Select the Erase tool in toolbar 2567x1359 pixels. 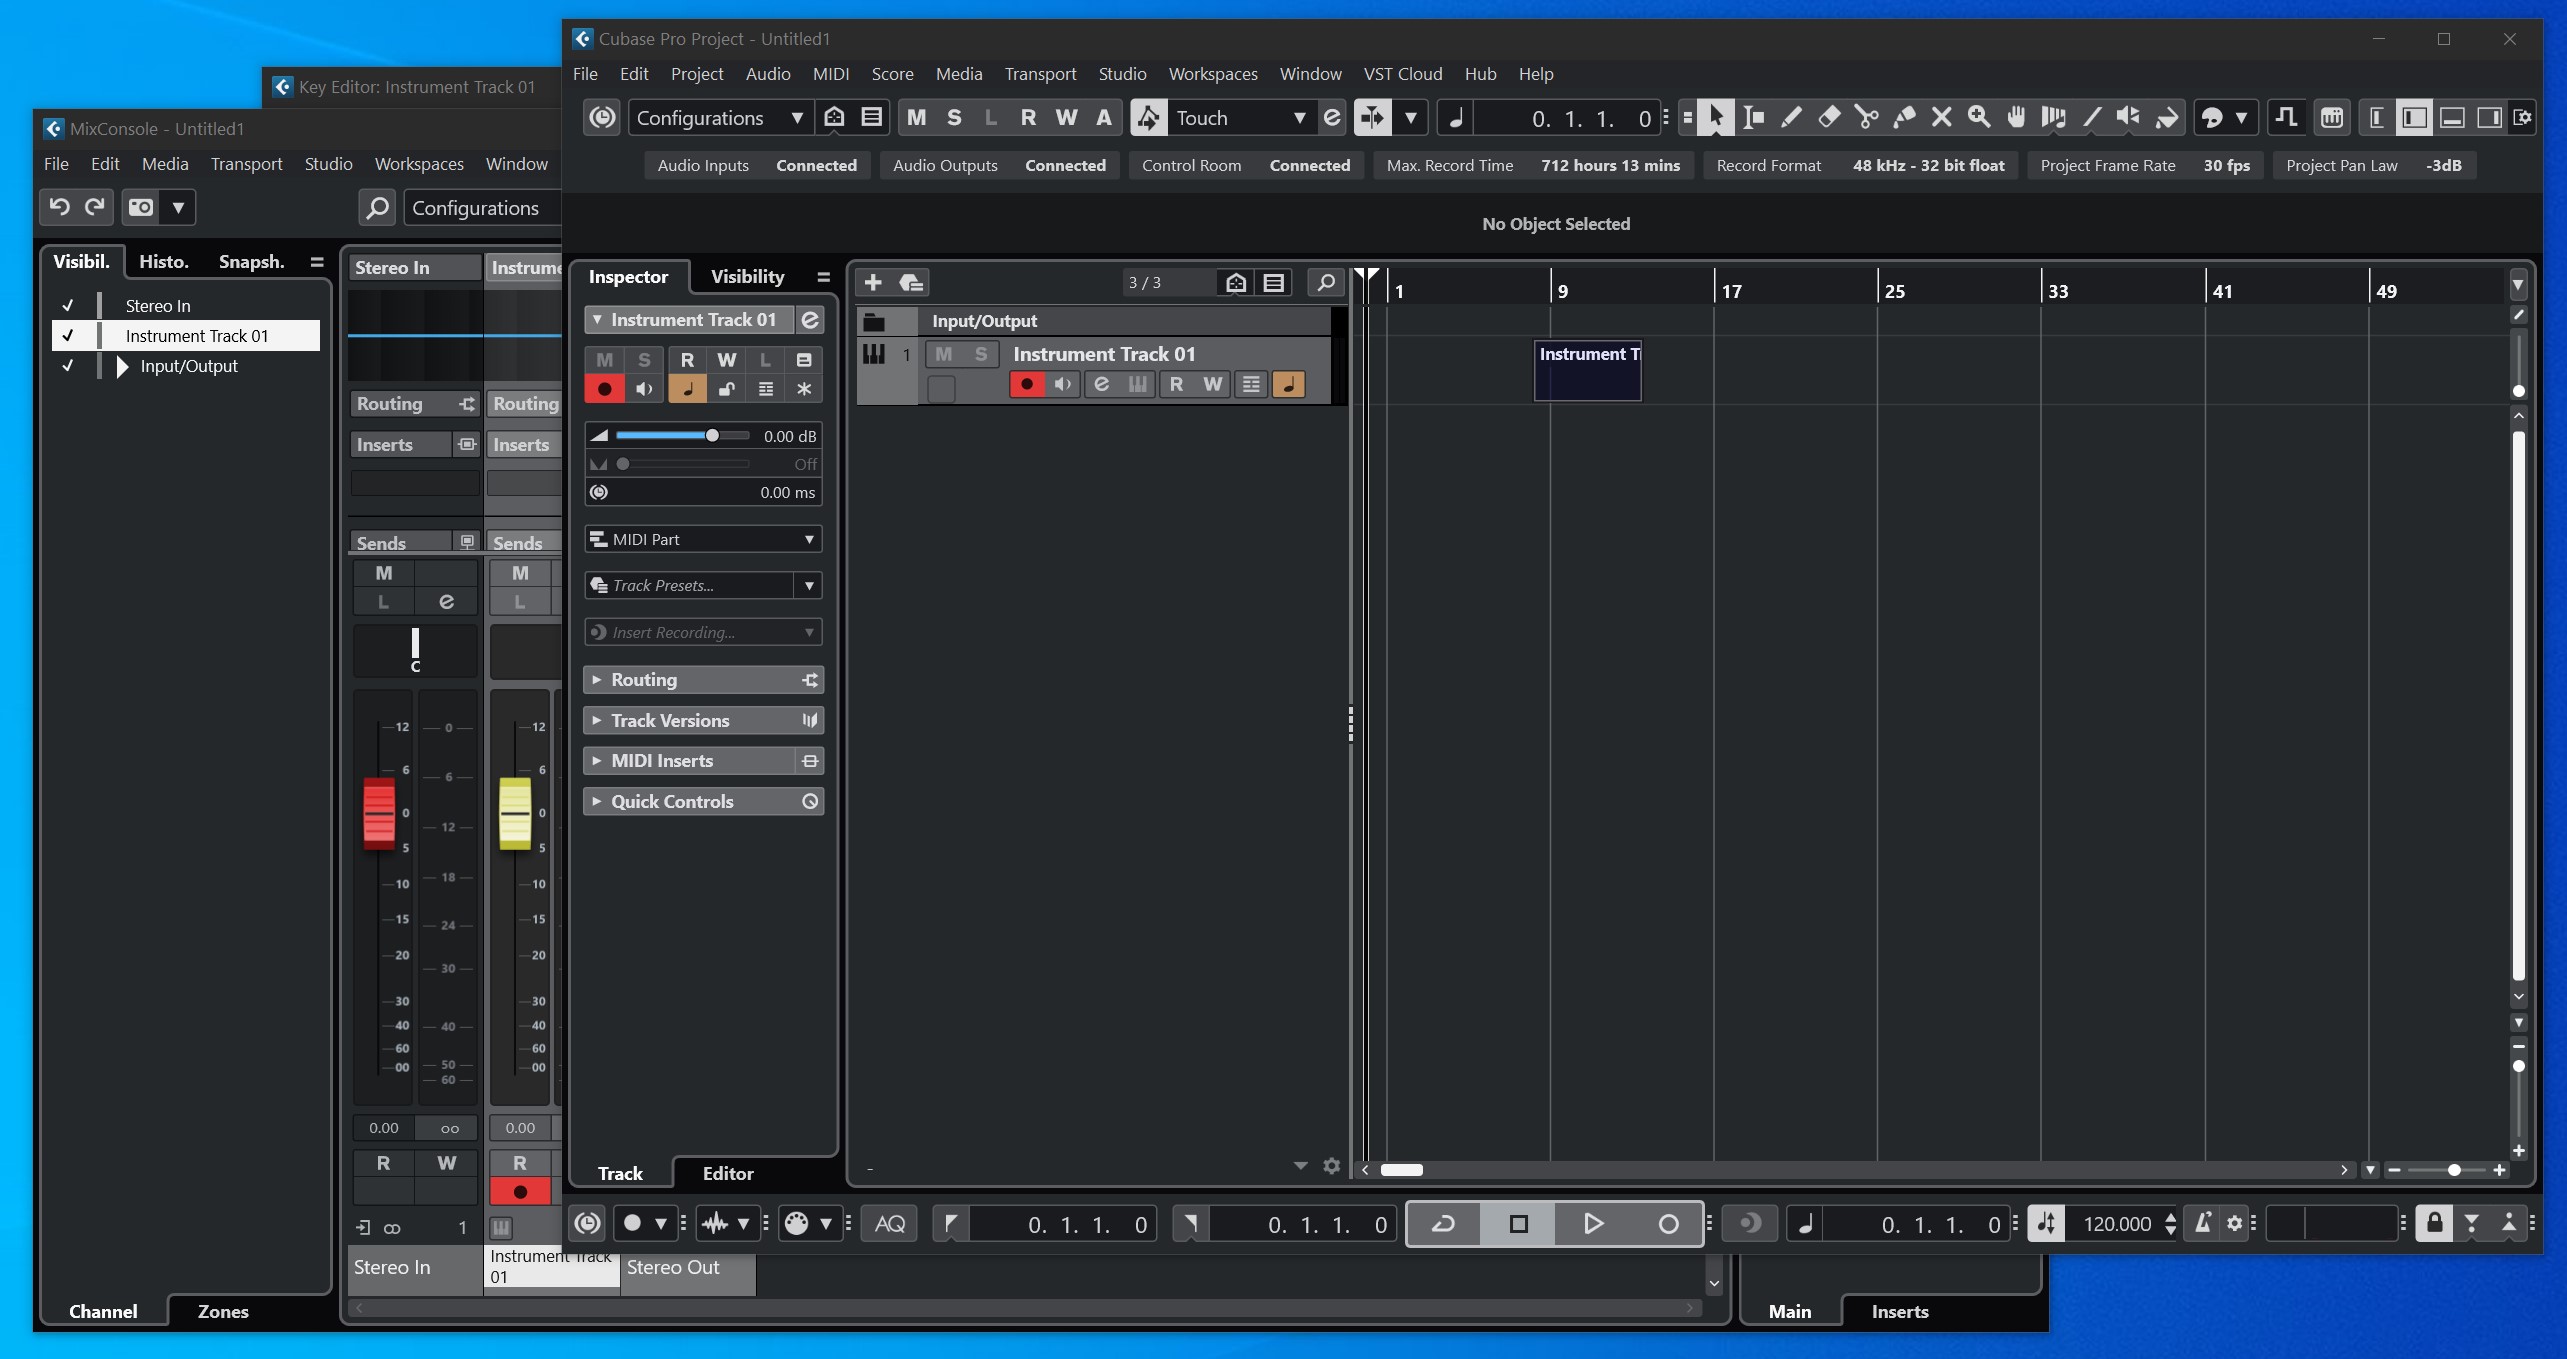[x=1829, y=118]
